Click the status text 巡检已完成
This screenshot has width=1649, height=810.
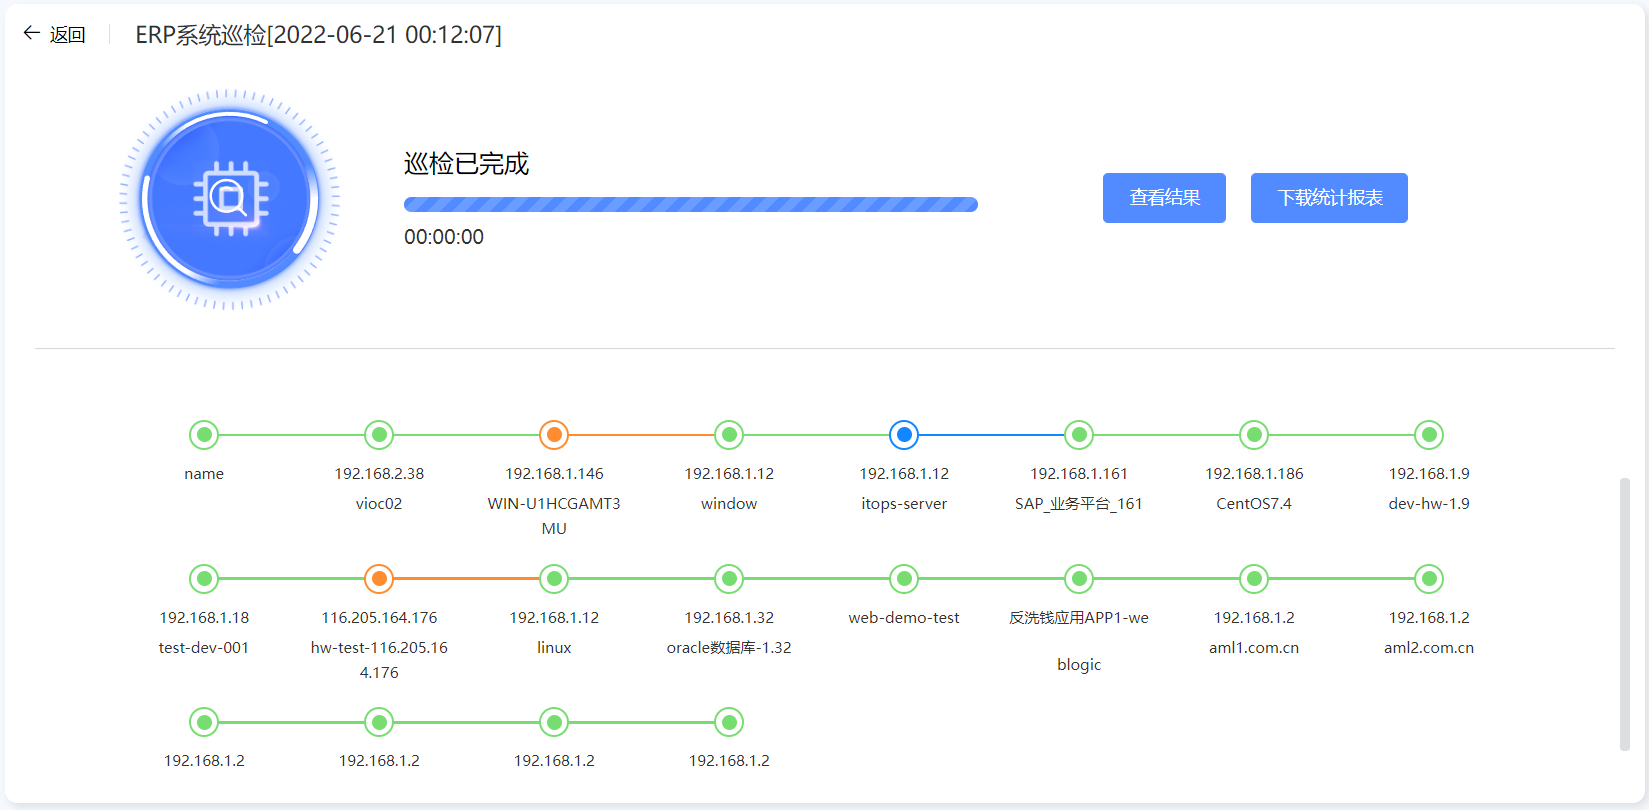[466, 164]
